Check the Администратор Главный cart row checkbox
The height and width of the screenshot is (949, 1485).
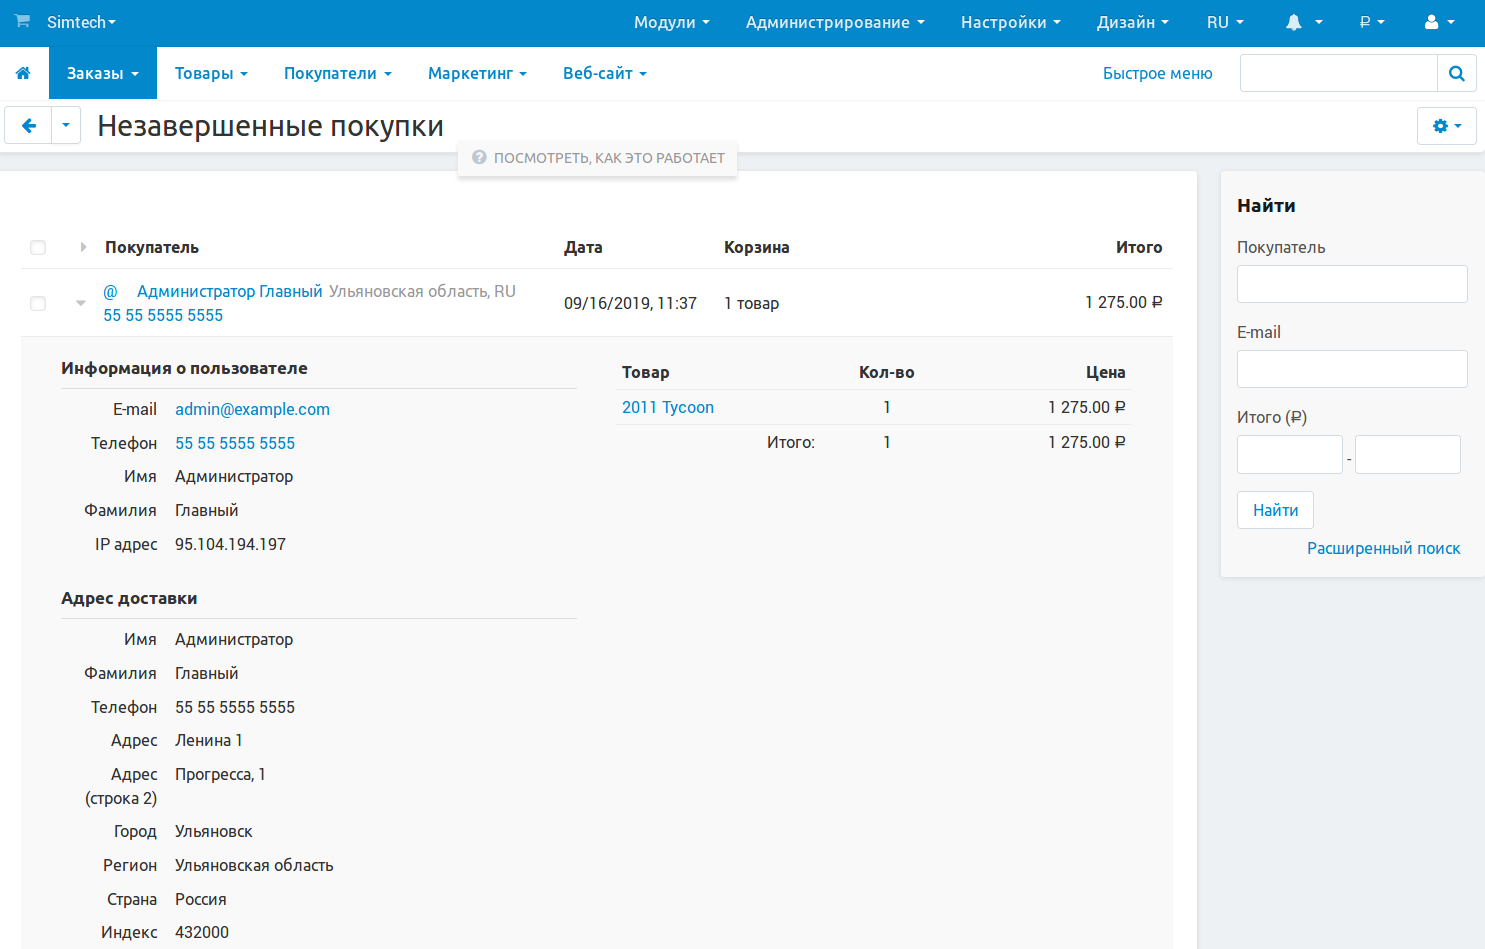tap(38, 303)
